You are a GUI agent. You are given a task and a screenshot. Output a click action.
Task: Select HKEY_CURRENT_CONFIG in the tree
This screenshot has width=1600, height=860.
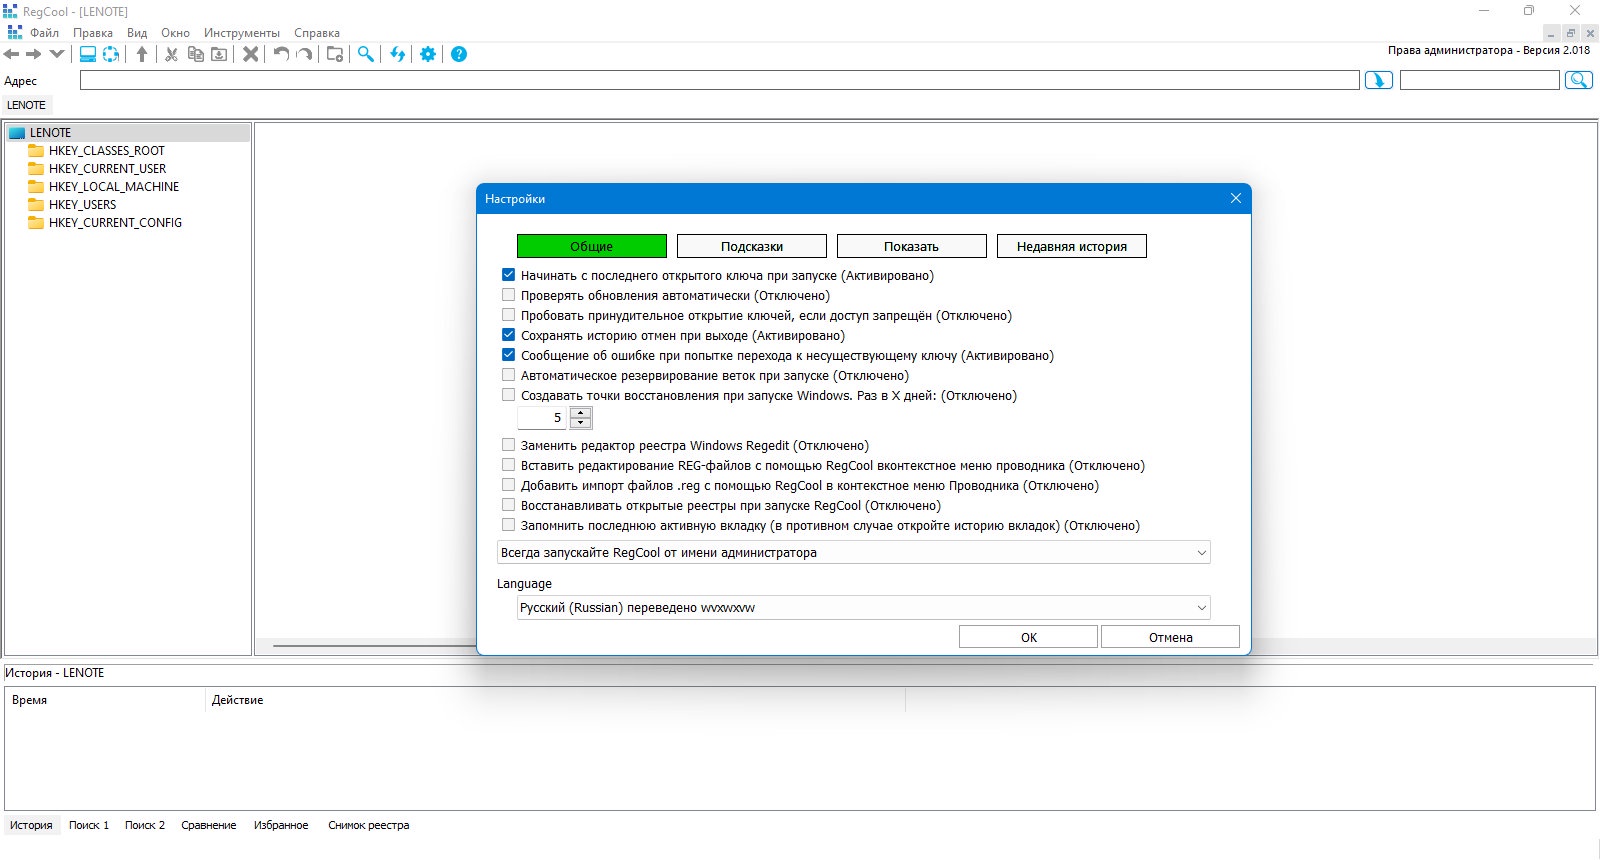(115, 223)
